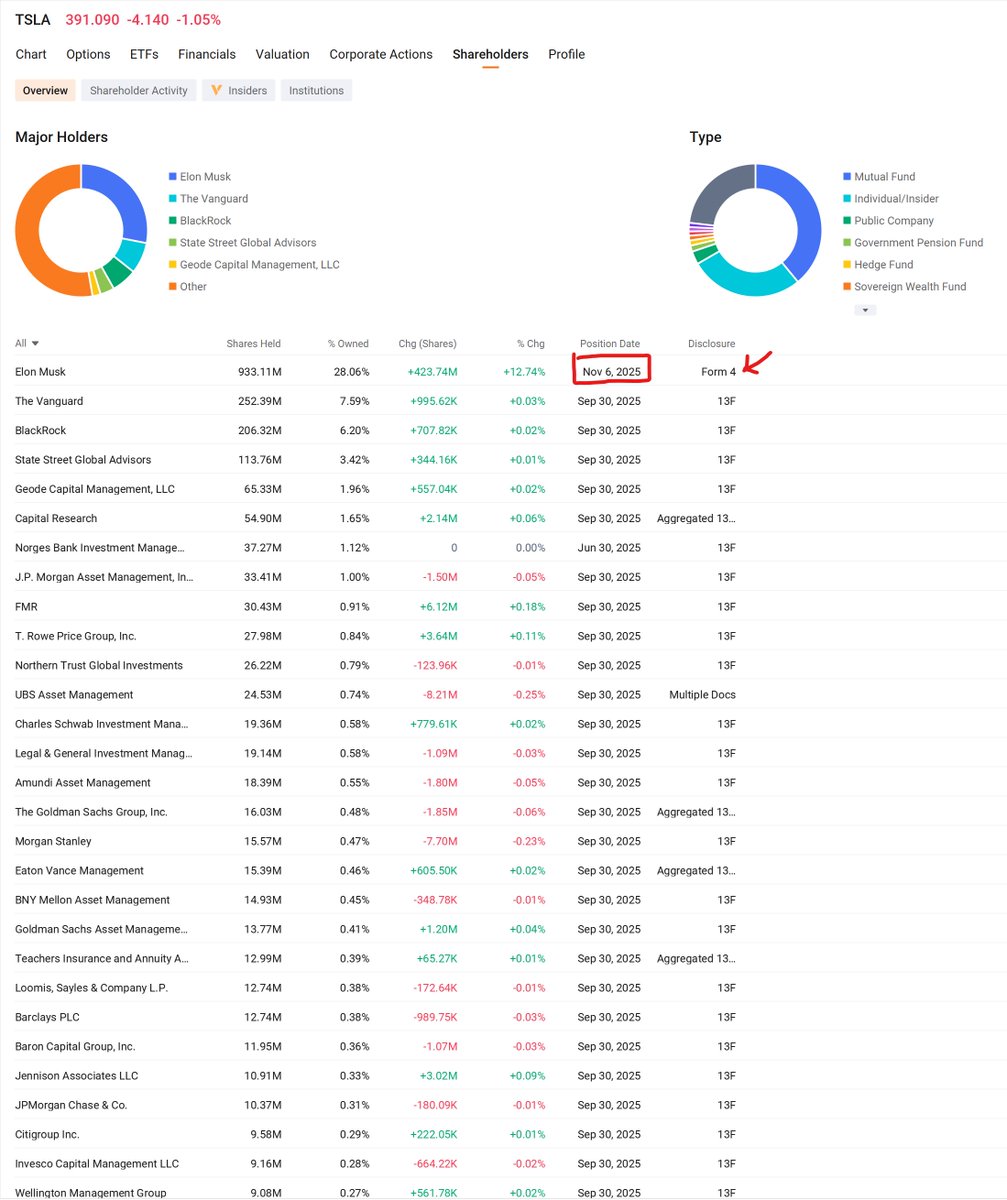Select Northern Trust Global Investments row
Screen dimensions: 1007x1200
[x=503, y=665]
